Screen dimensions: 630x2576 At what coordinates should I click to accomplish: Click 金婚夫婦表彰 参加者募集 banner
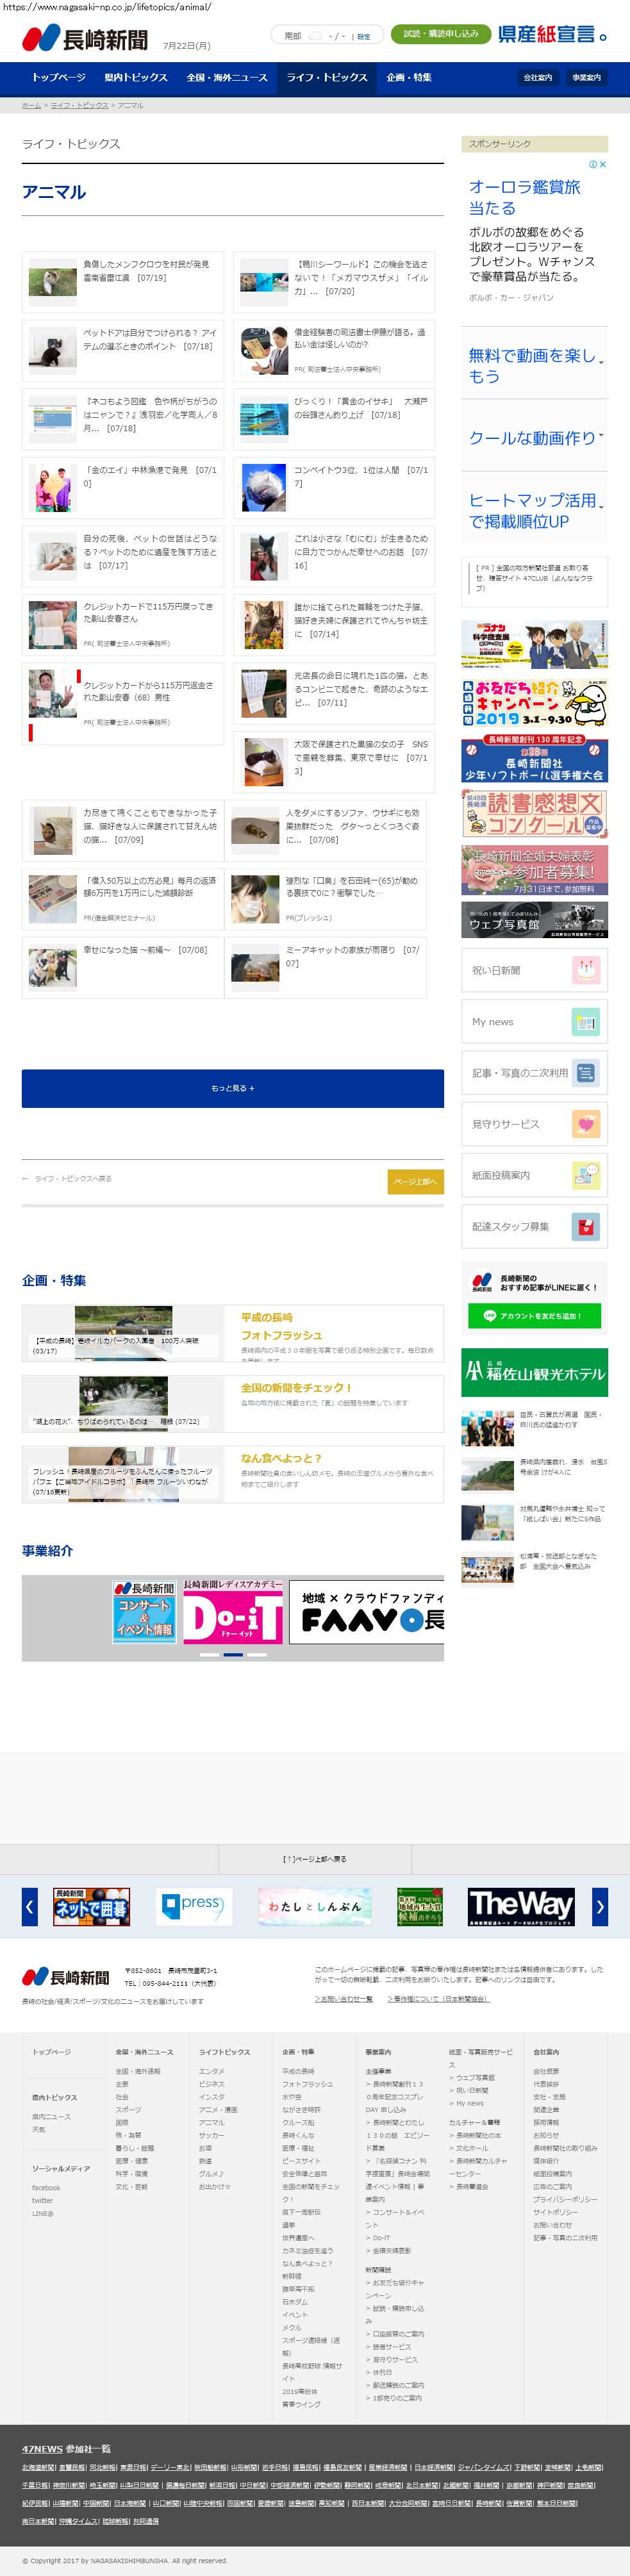pos(534,870)
